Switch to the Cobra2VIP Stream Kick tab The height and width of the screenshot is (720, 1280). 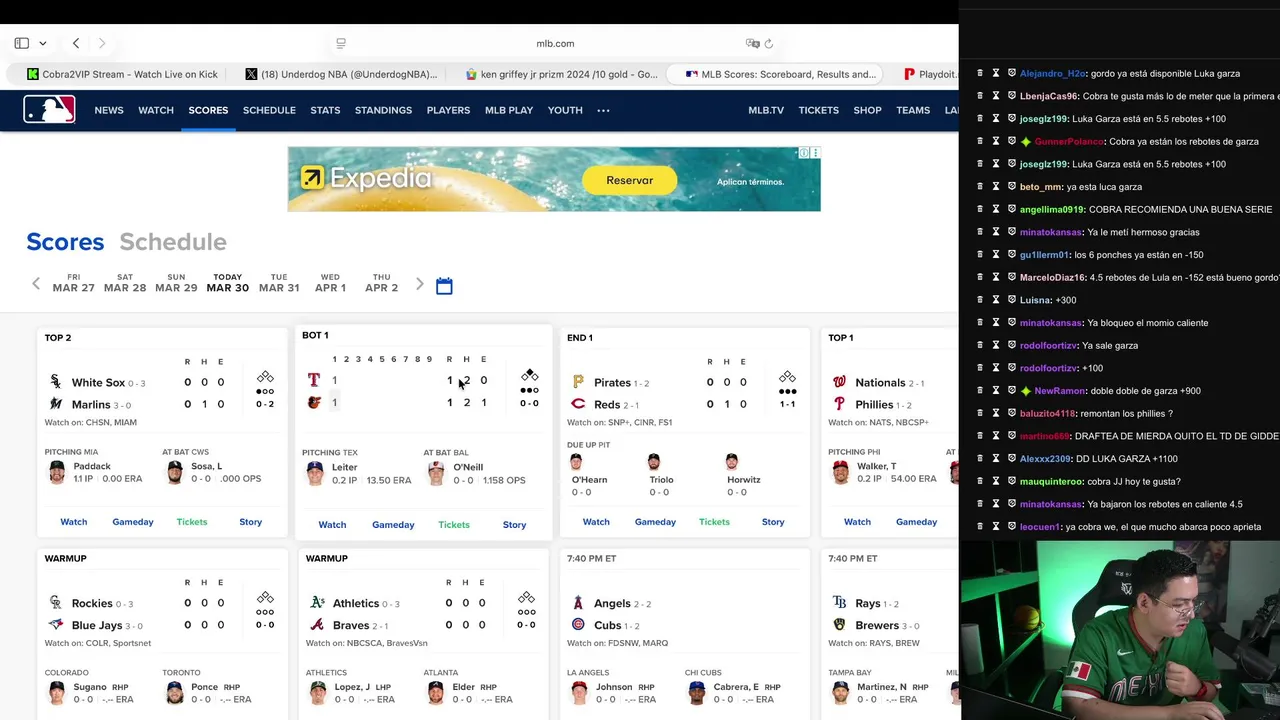(x=122, y=74)
